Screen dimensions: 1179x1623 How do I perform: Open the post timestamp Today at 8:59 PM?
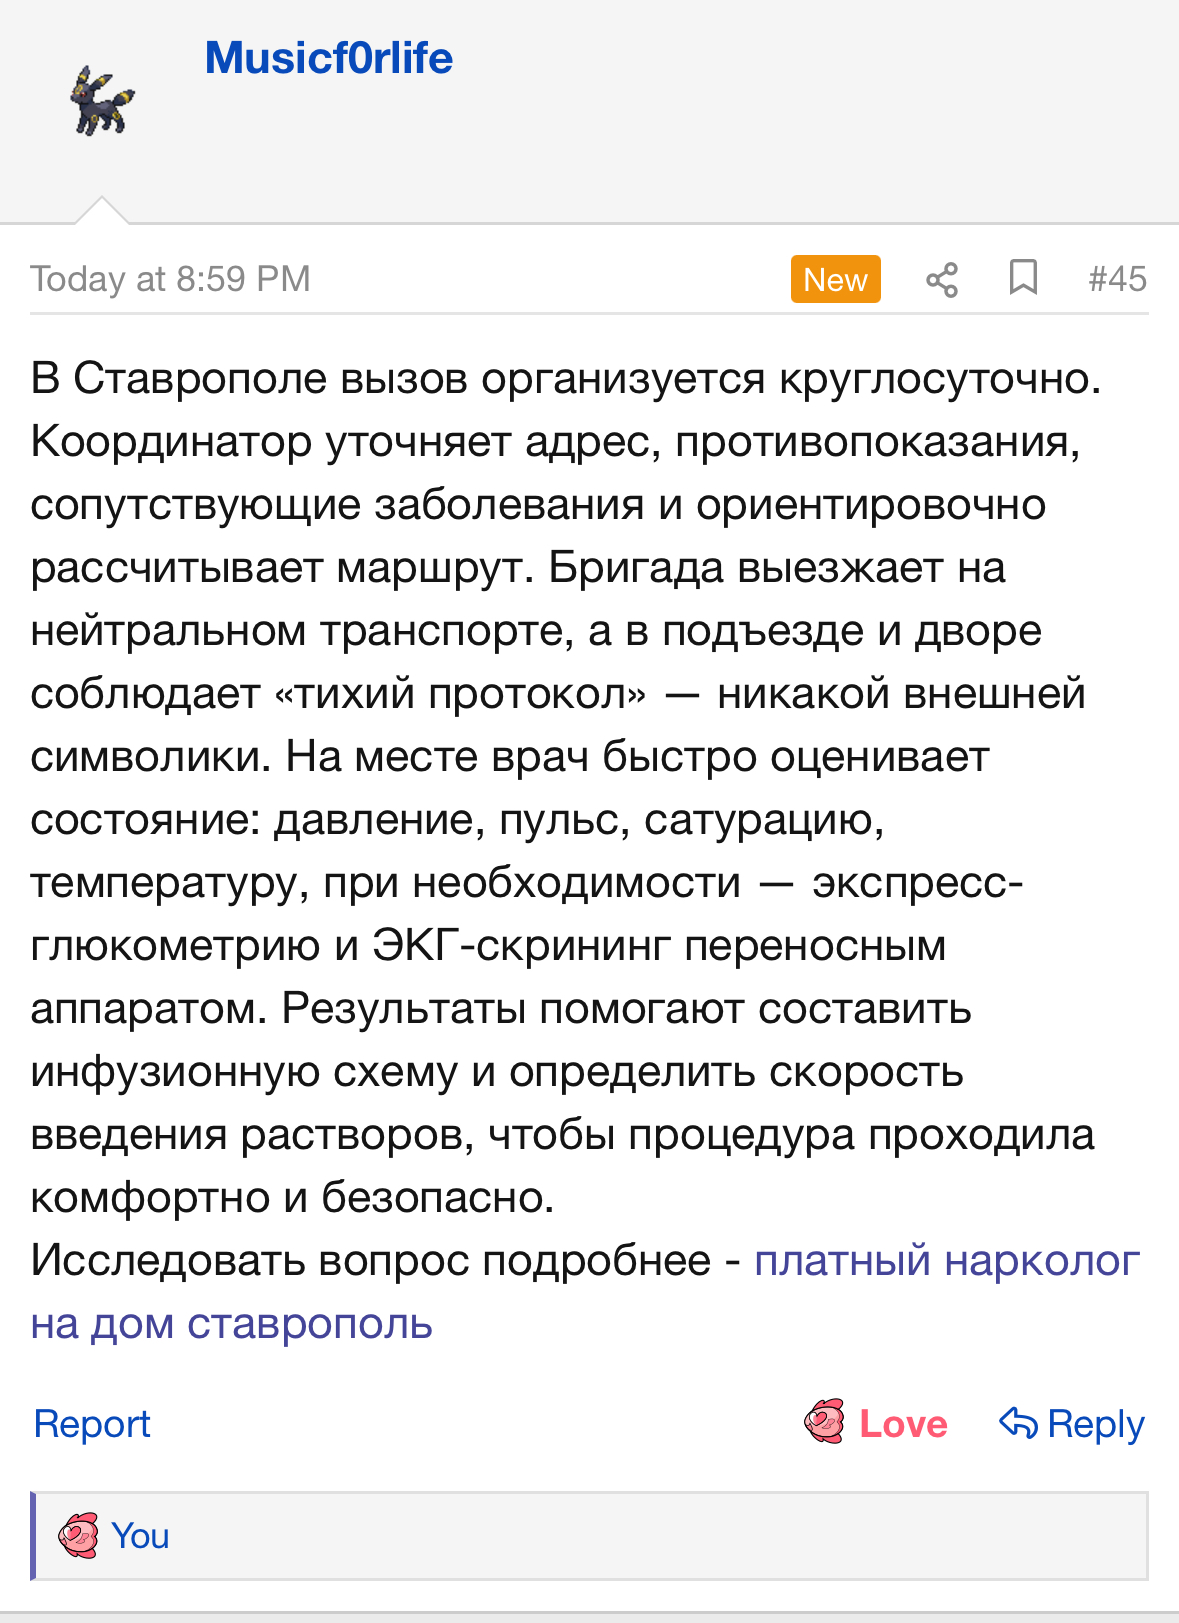point(170,279)
